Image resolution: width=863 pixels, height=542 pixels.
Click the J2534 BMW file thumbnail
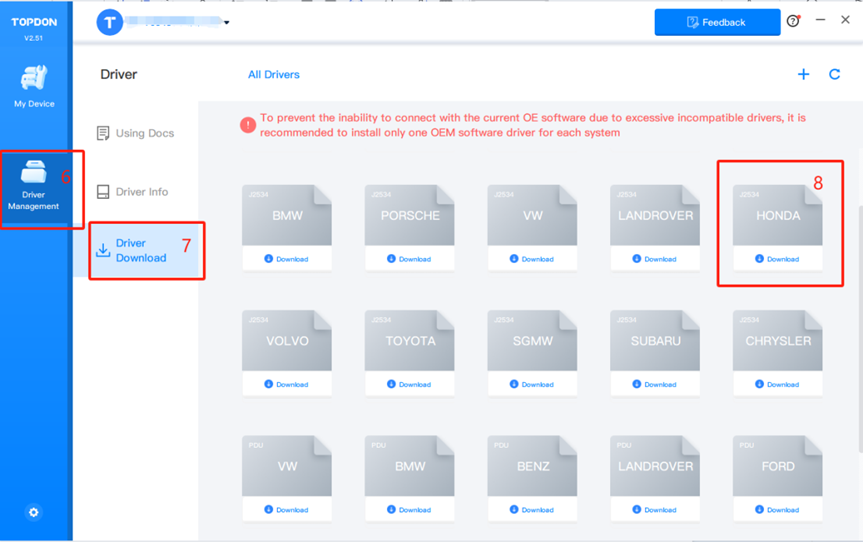pyautogui.click(x=287, y=215)
